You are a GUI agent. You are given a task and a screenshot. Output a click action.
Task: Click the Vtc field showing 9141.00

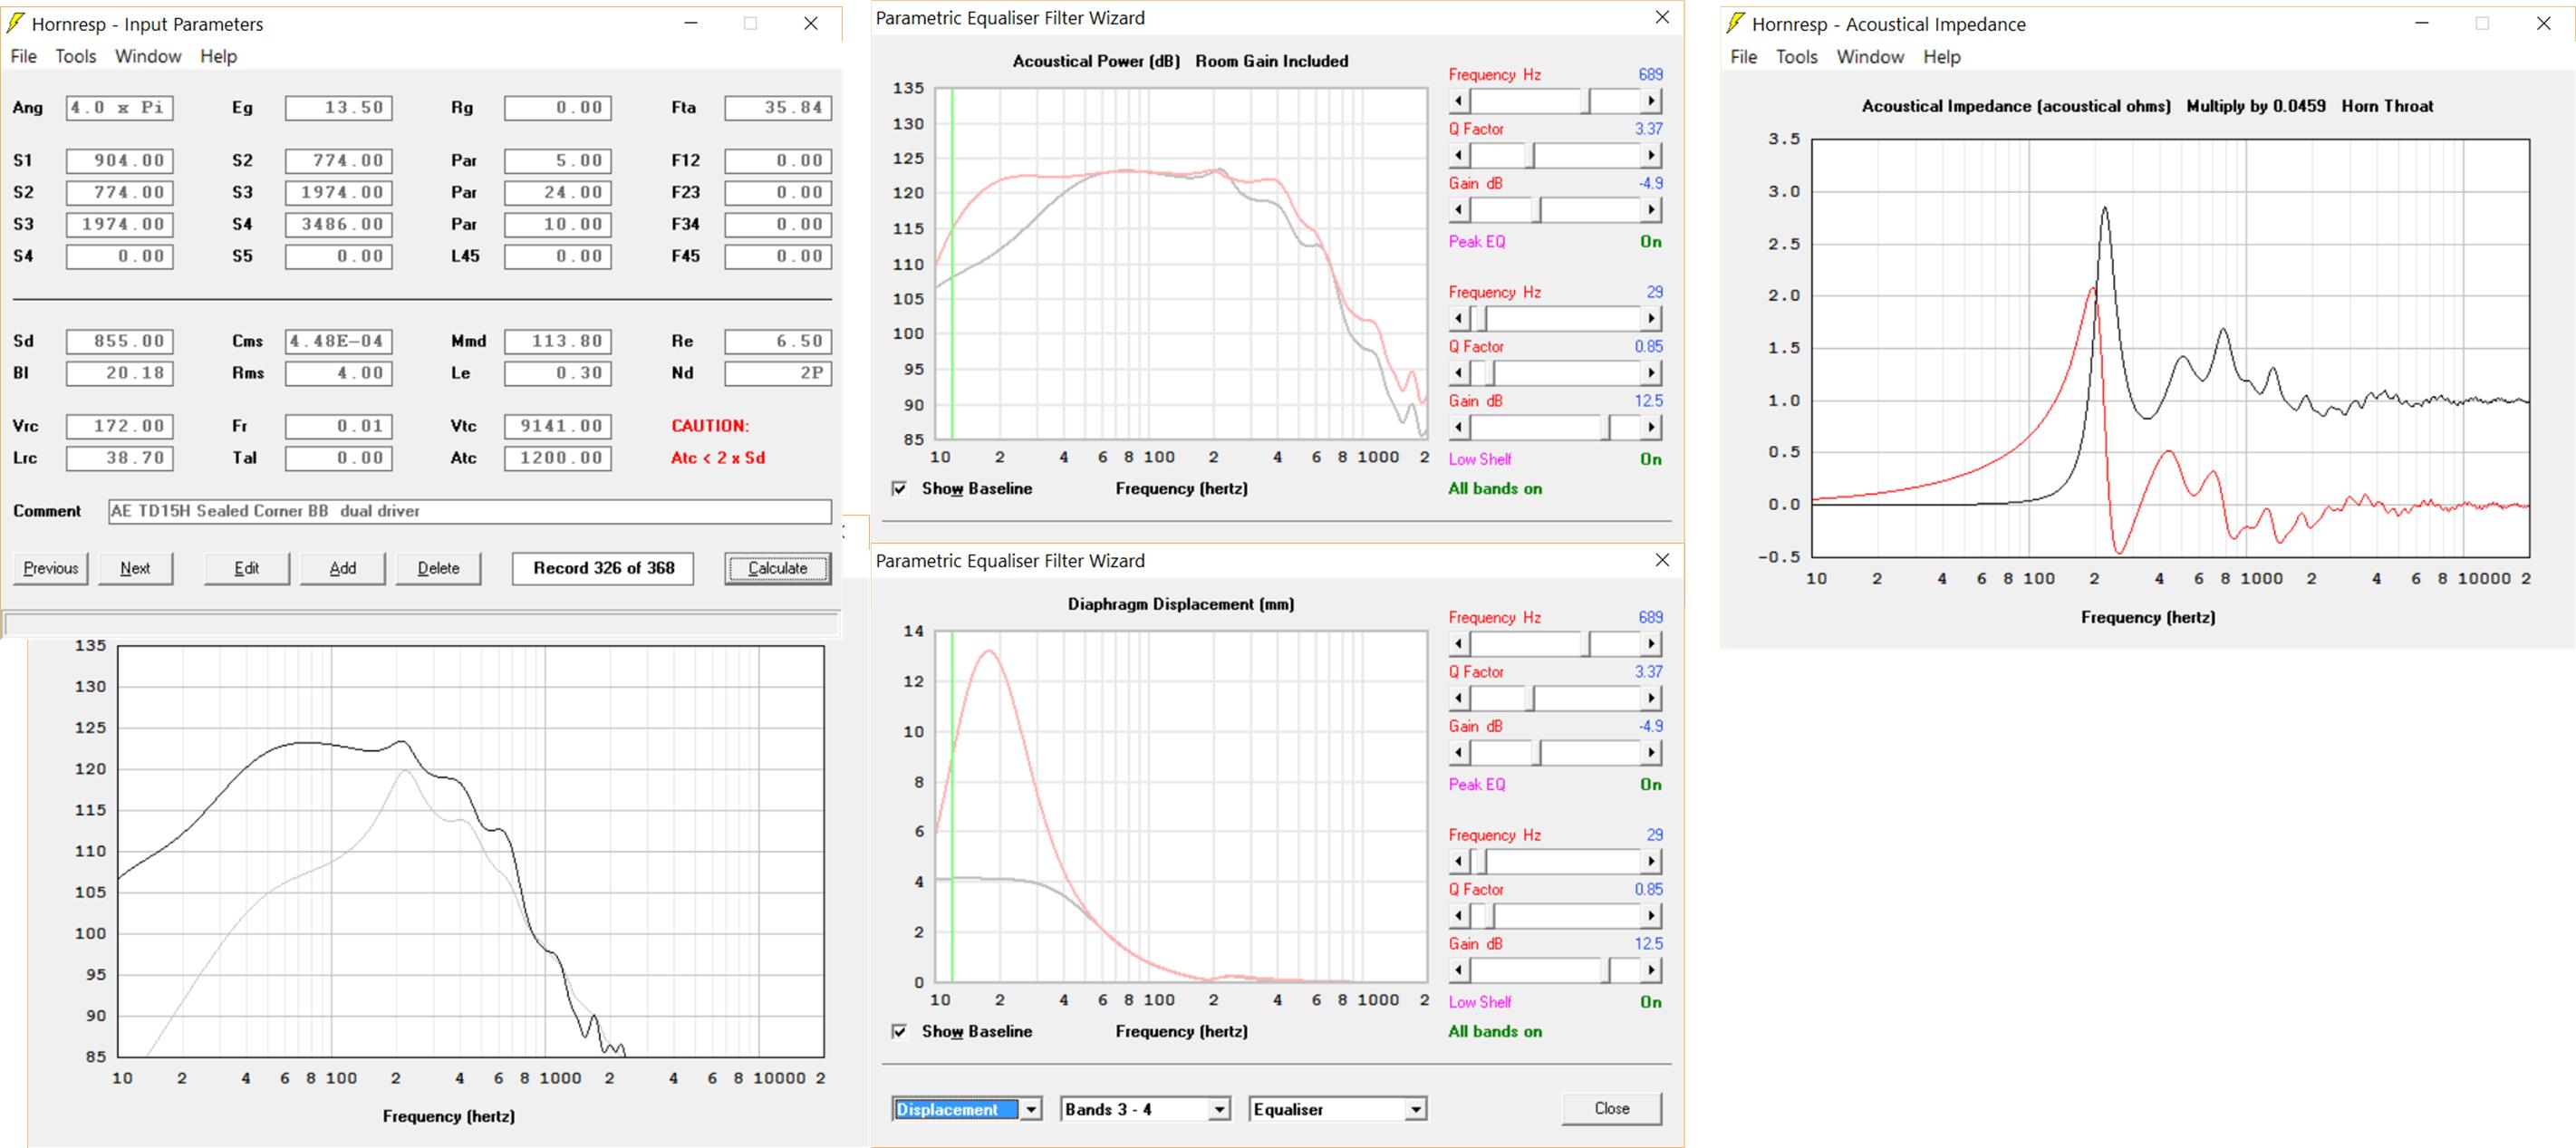click(558, 427)
